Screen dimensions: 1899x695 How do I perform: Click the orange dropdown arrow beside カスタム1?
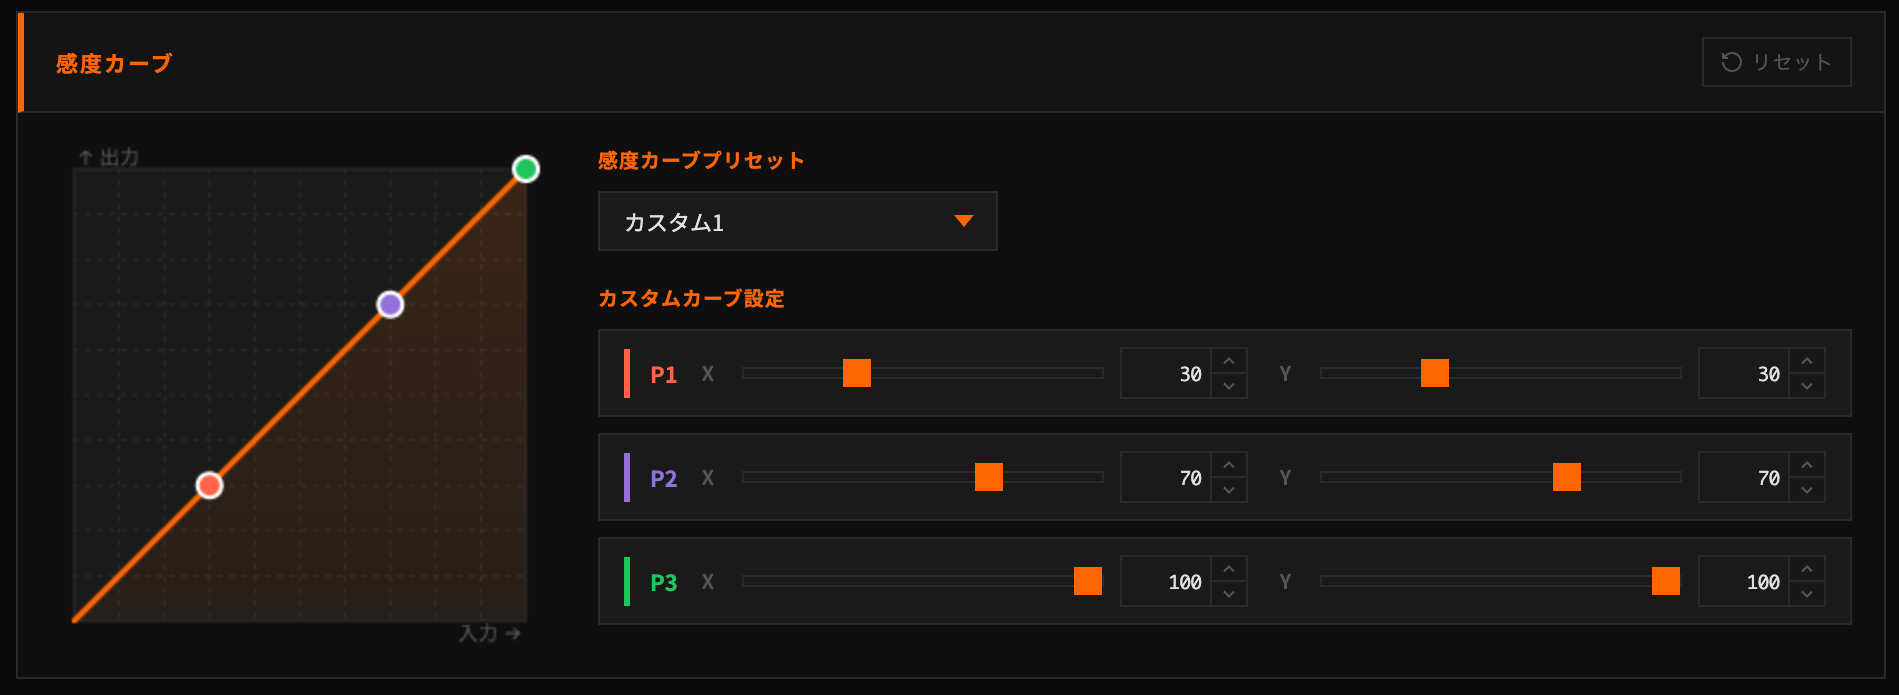coord(964,221)
